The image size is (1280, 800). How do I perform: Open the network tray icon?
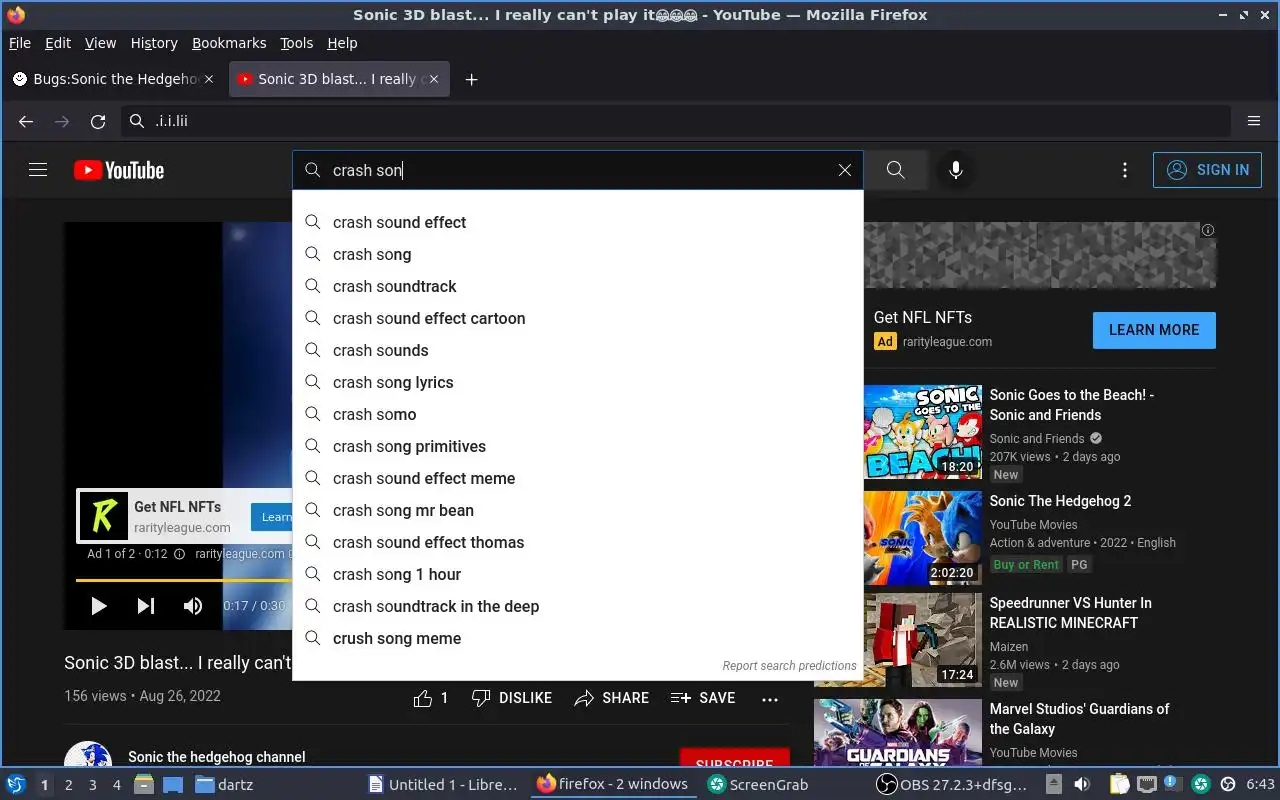pyautogui.click(x=1146, y=784)
